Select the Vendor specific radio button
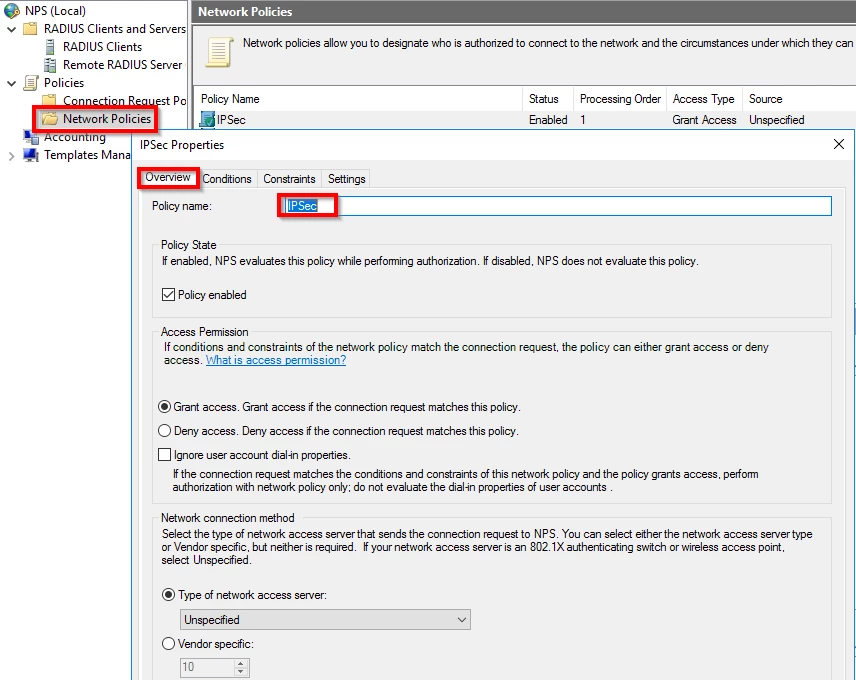The height and width of the screenshot is (680, 856). pyautogui.click(x=169, y=644)
